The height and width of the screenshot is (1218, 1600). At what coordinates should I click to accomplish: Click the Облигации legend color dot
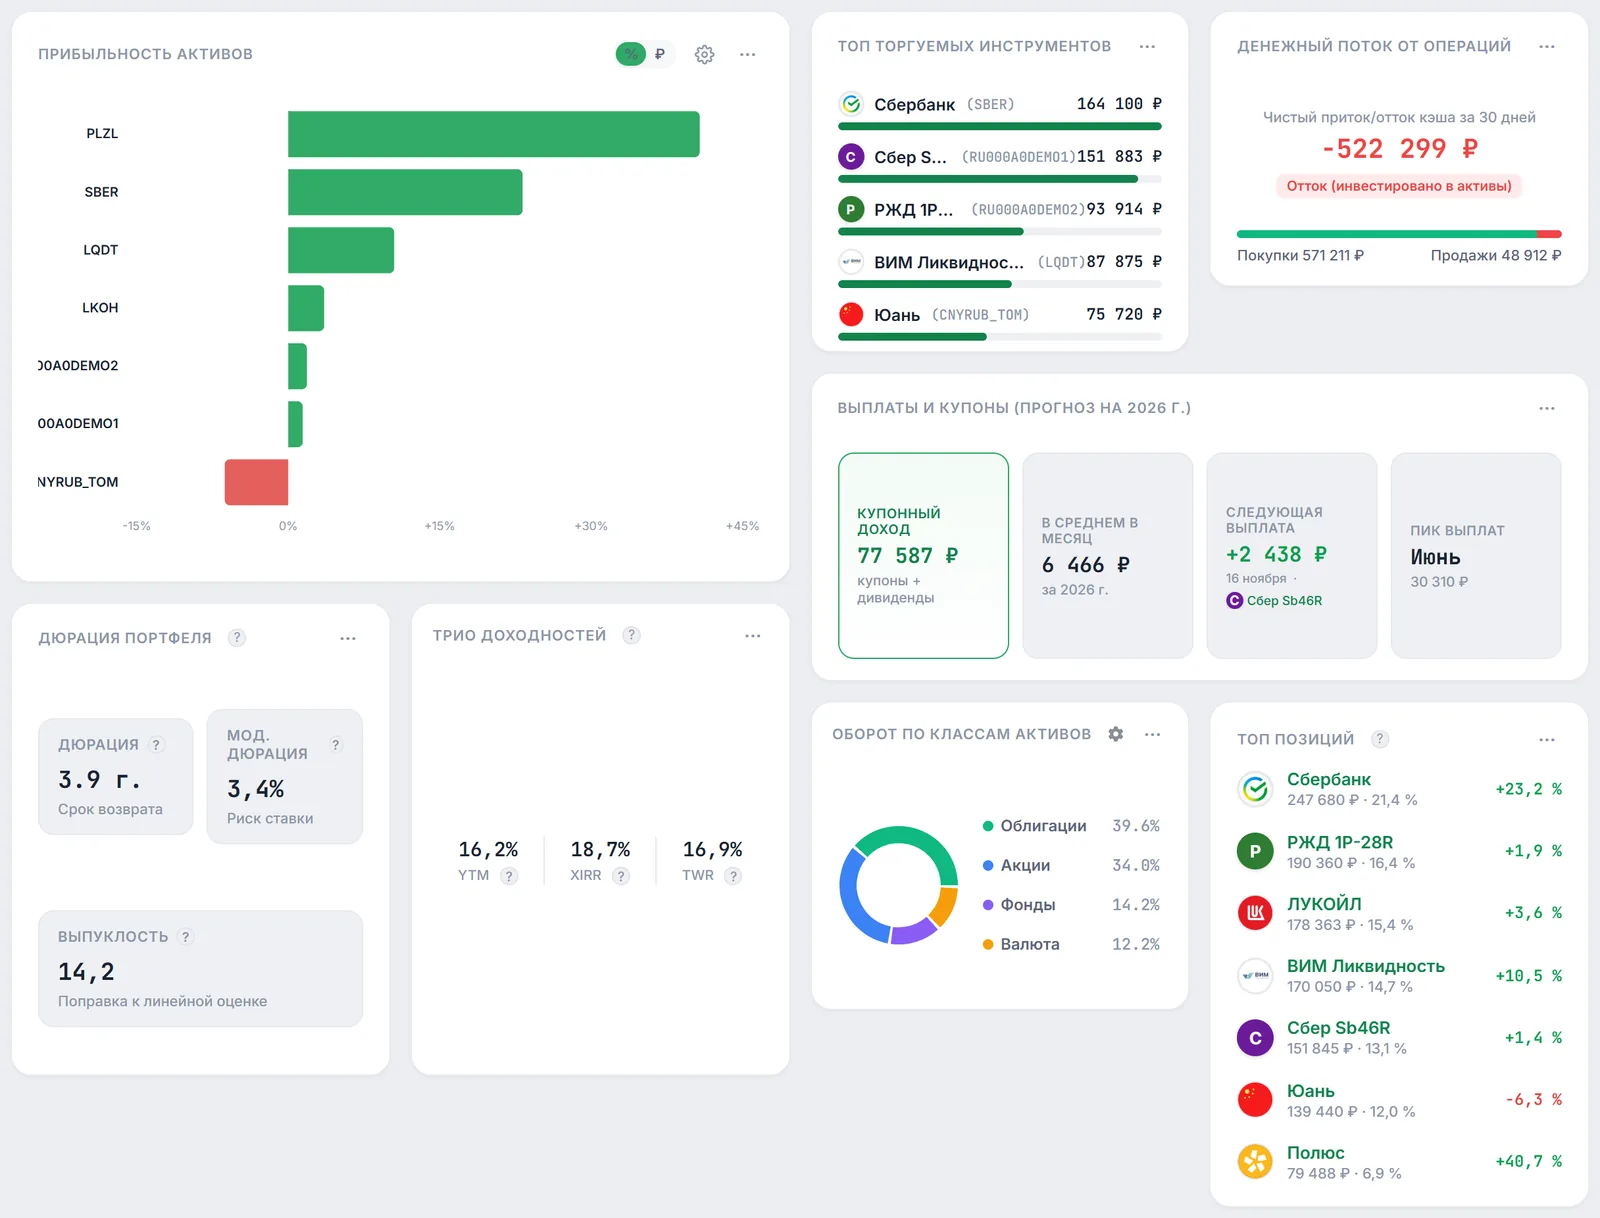(x=988, y=826)
